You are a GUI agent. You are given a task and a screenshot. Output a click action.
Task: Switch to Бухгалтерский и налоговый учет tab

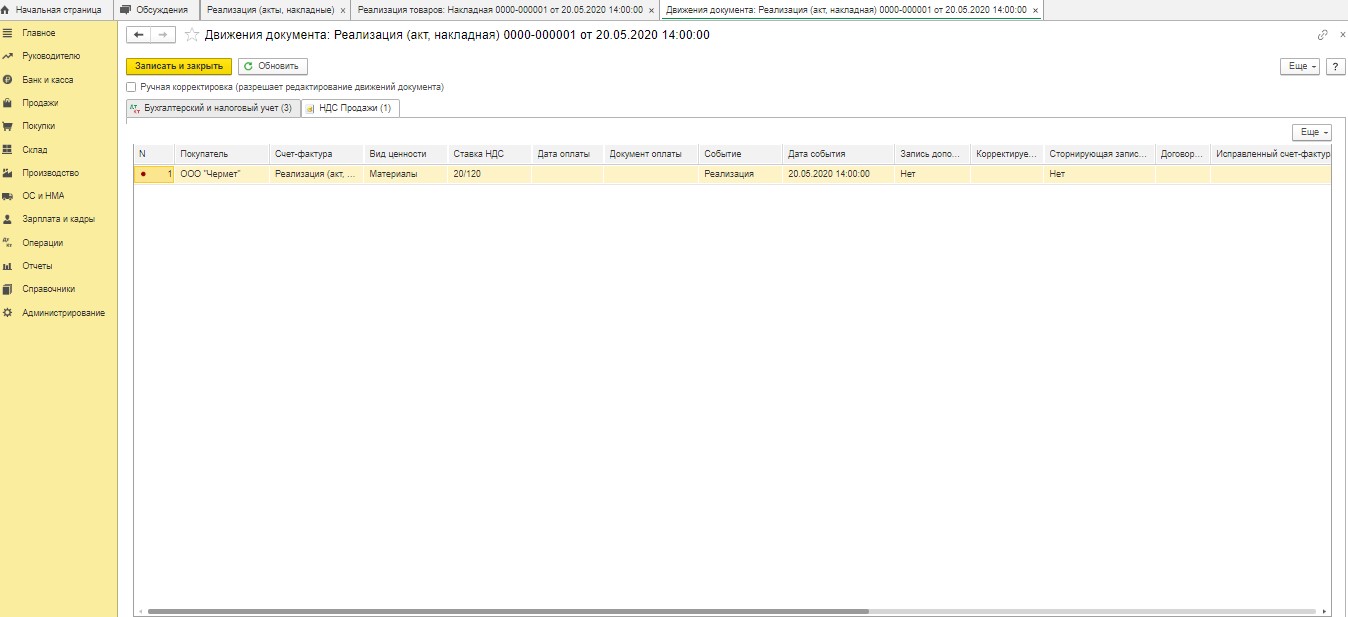(211, 108)
